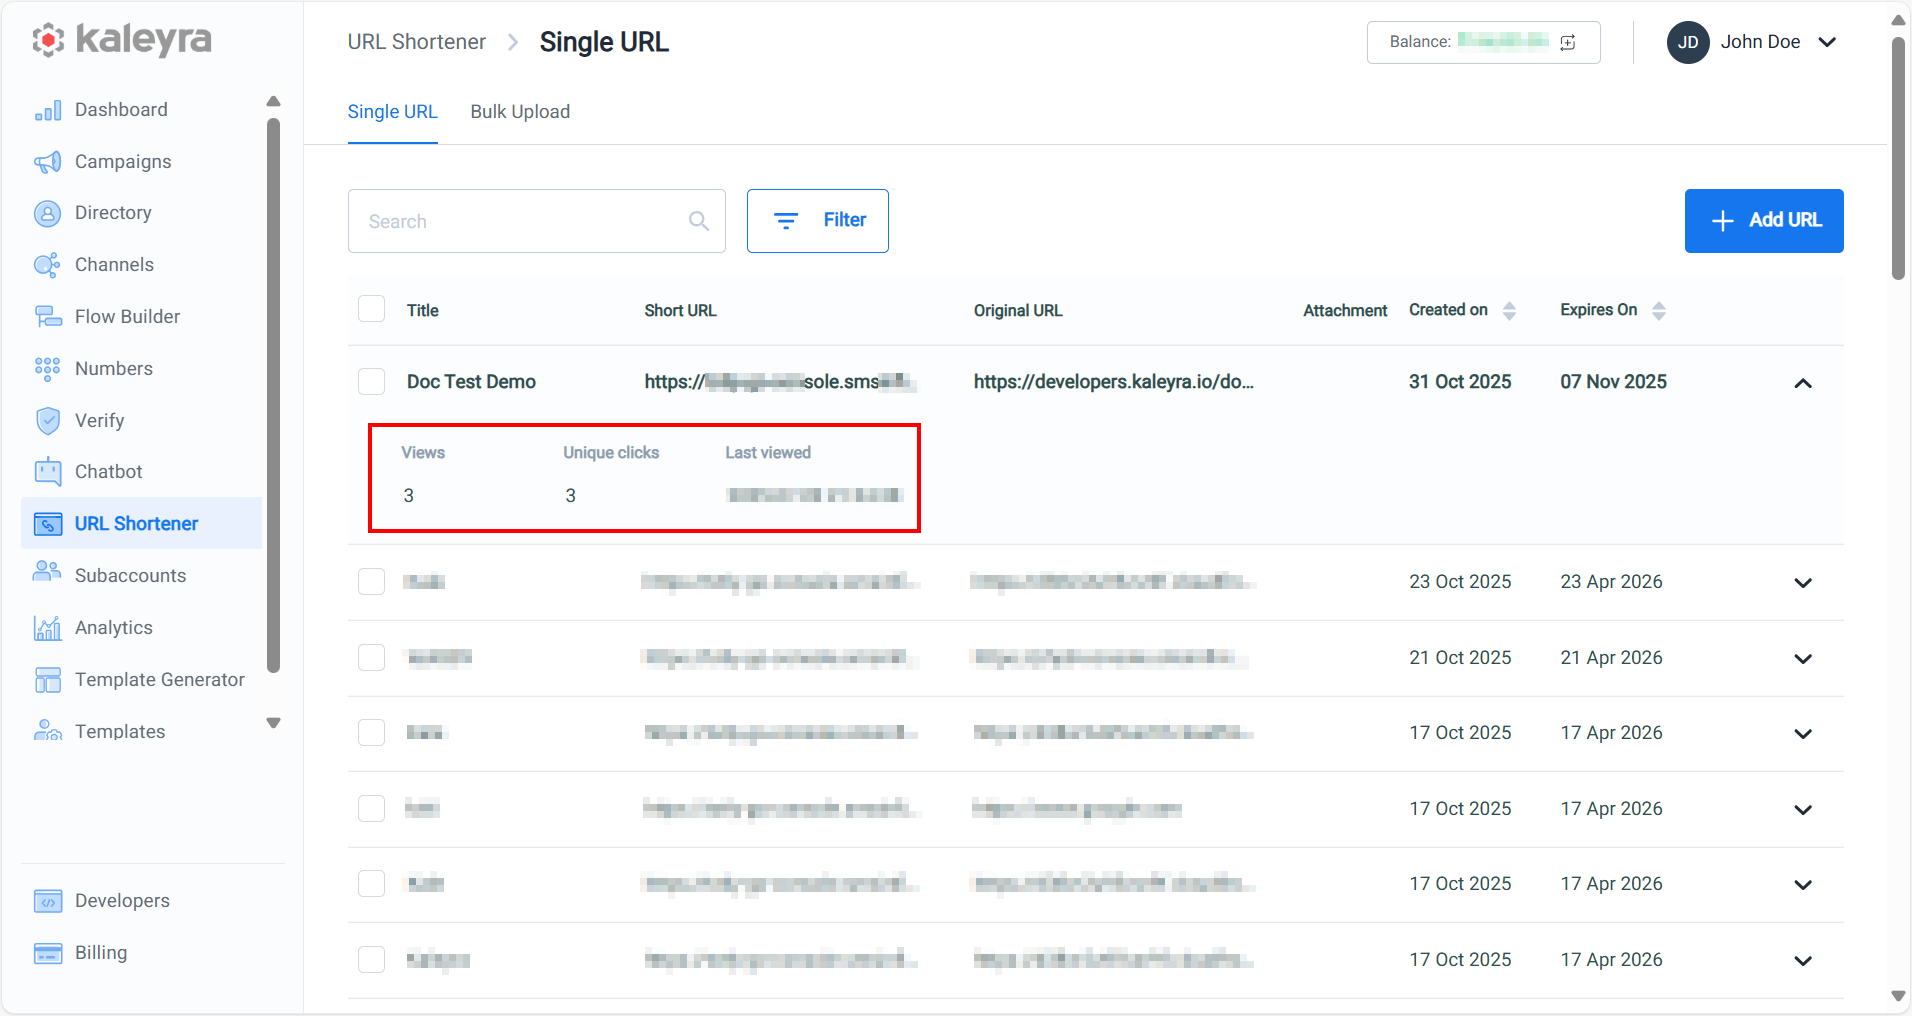Open the Filter options
Viewport: 1912px width, 1016px height.
[x=818, y=221]
